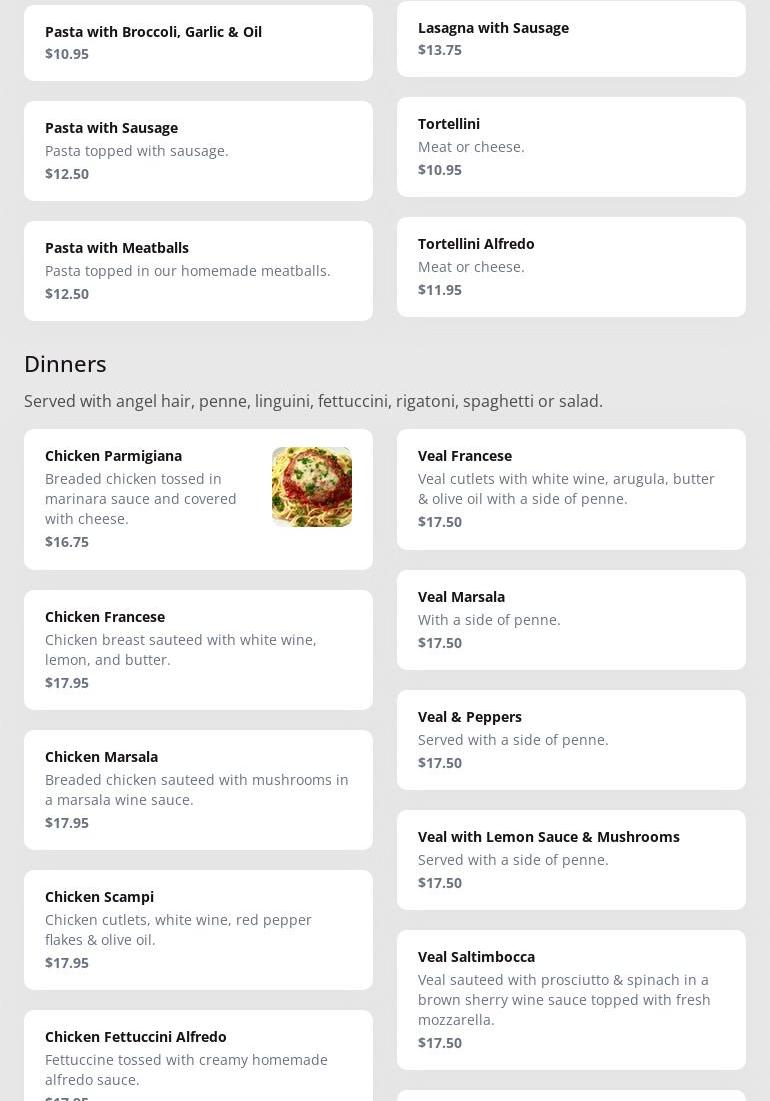Pick the Pasta with Meatballs card
770x1101 pixels.
(198, 270)
